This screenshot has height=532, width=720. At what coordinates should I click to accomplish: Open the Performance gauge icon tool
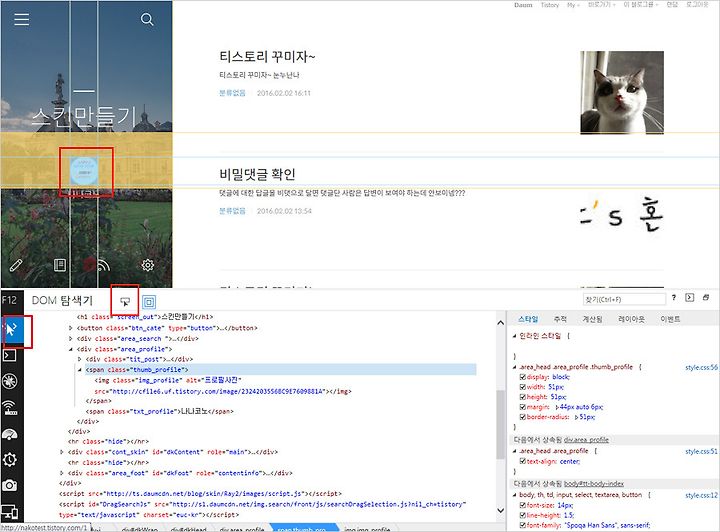10,434
